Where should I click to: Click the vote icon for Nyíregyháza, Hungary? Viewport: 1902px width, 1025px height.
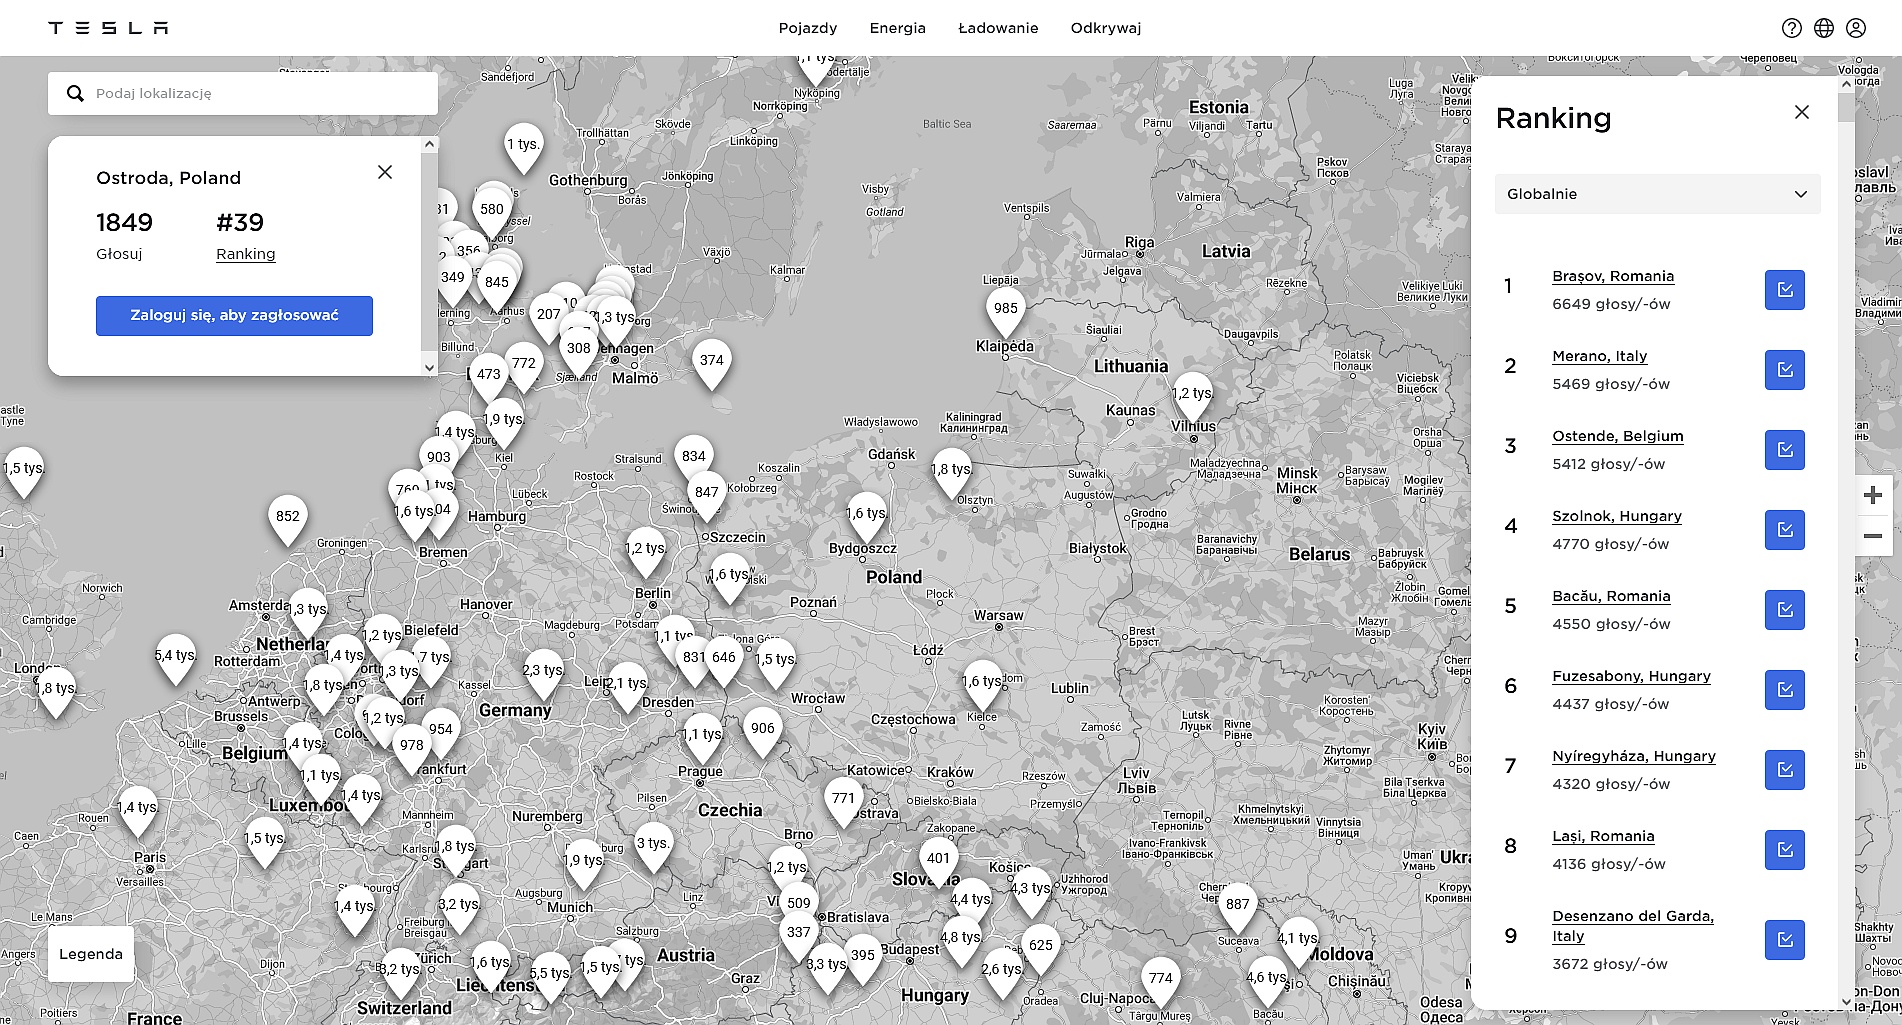point(1785,770)
